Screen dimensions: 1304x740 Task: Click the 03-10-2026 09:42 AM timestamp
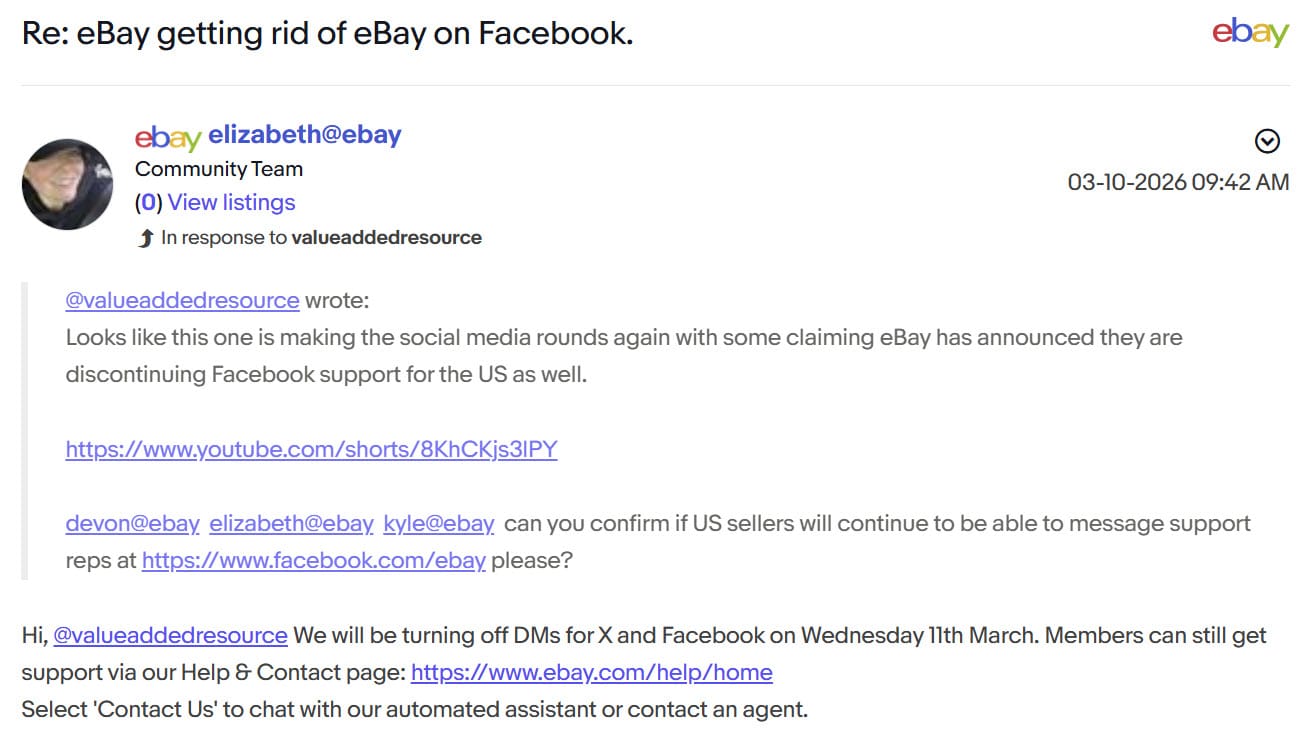[x=1178, y=182]
